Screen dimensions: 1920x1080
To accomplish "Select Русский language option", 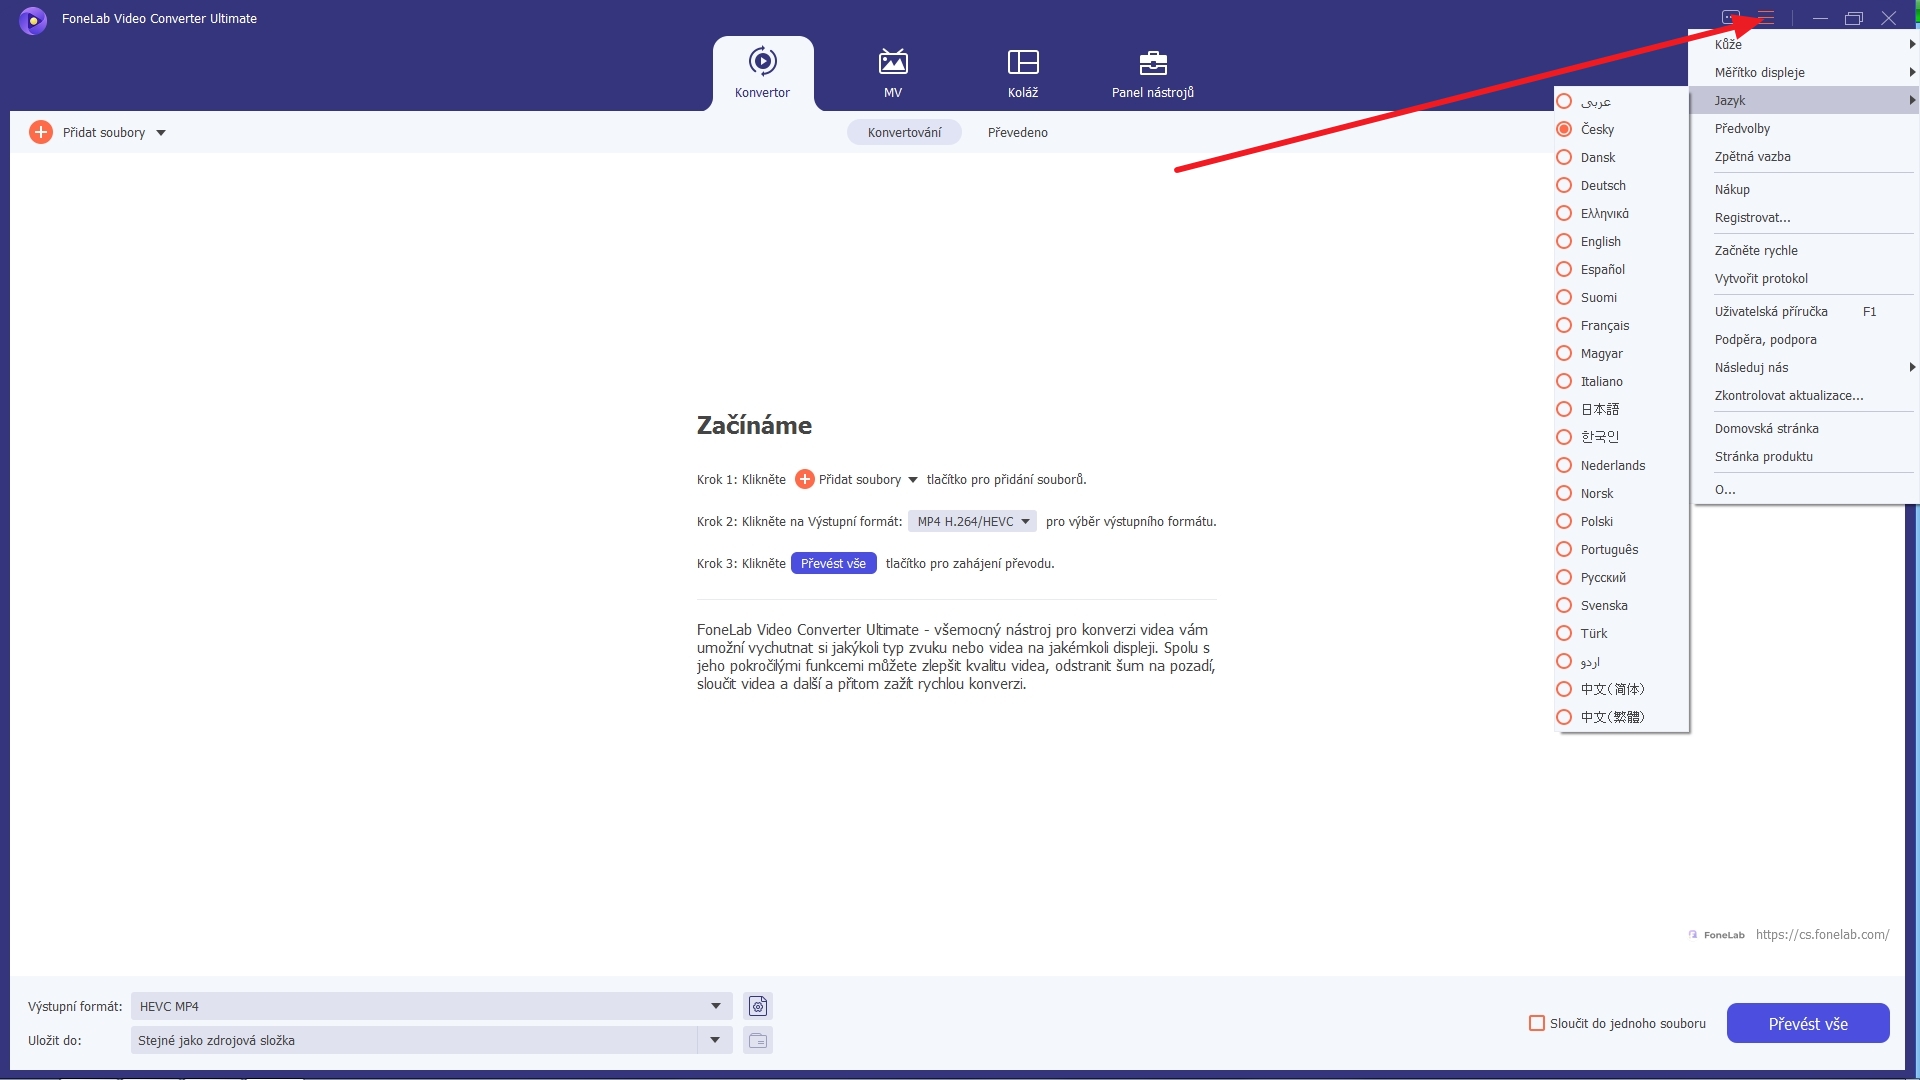I will click(x=1621, y=577).
